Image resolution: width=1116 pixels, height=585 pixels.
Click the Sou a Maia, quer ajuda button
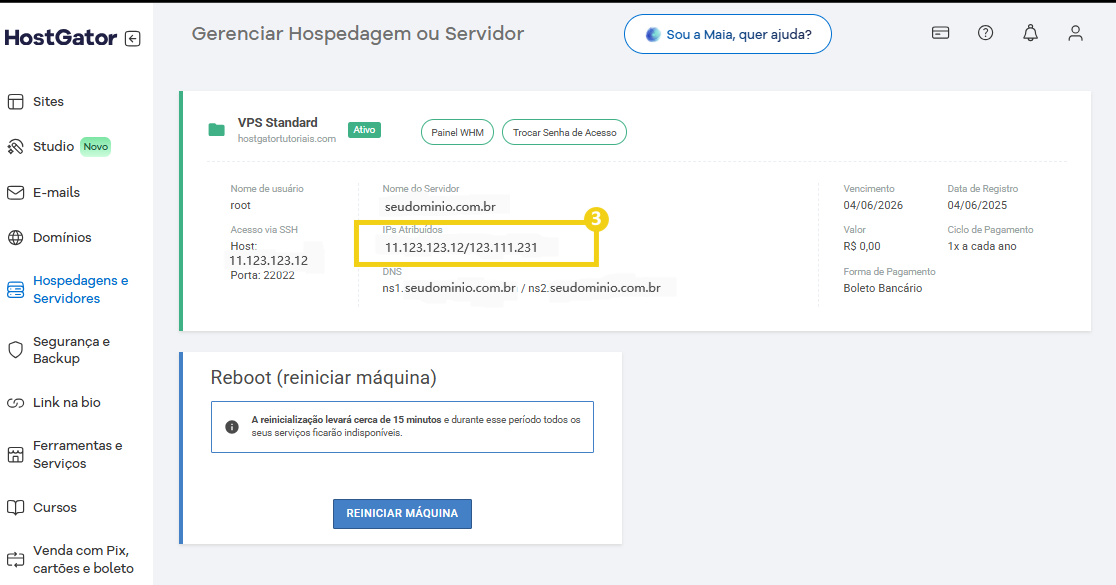pyautogui.click(x=727, y=34)
